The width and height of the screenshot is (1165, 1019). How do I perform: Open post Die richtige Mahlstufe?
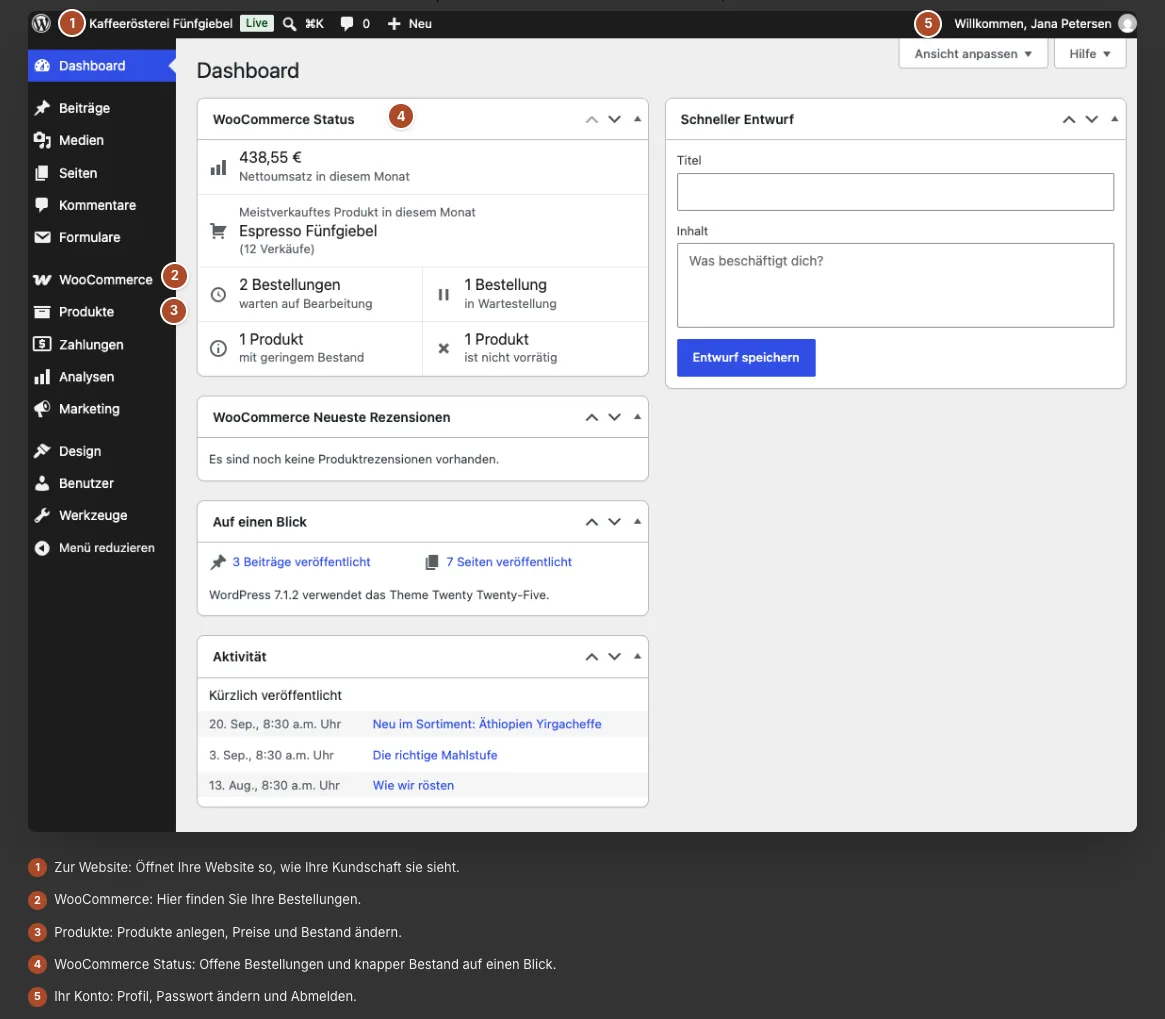[x=435, y=755]
